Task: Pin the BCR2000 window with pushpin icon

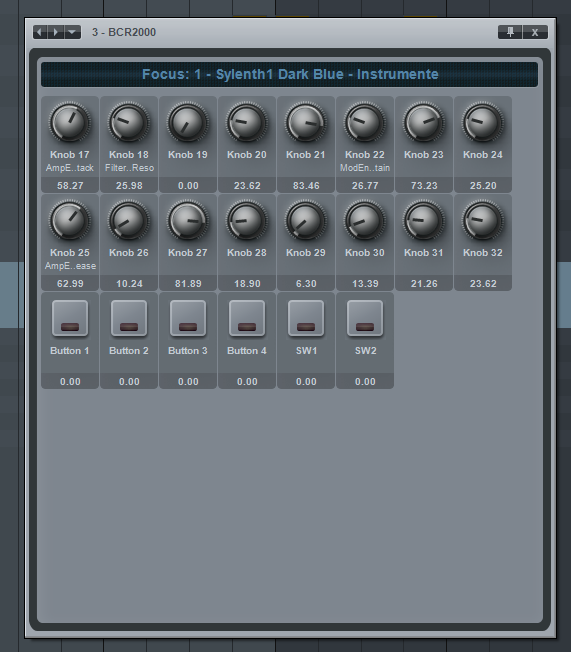Action: [x=510, y=32]
